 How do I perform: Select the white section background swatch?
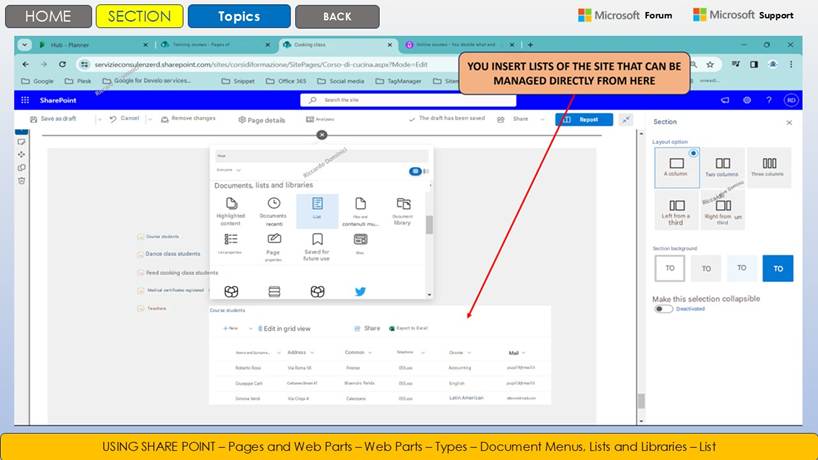click(x=670, y=268)
